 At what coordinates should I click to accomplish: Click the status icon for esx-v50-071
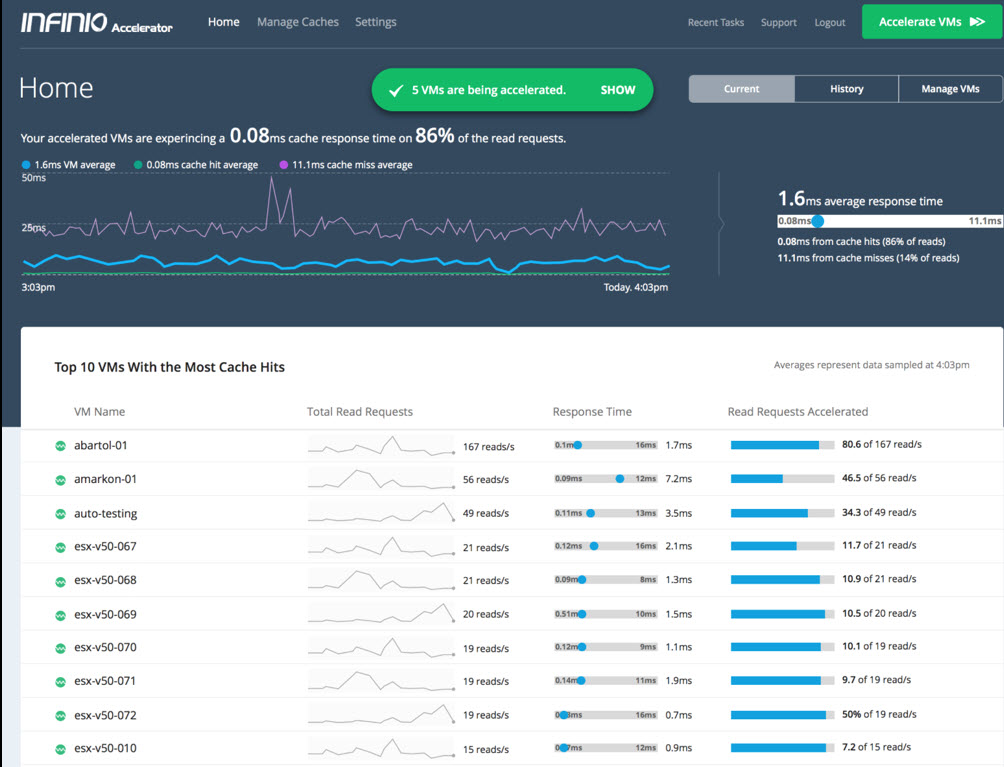click(x=60, y=682)
